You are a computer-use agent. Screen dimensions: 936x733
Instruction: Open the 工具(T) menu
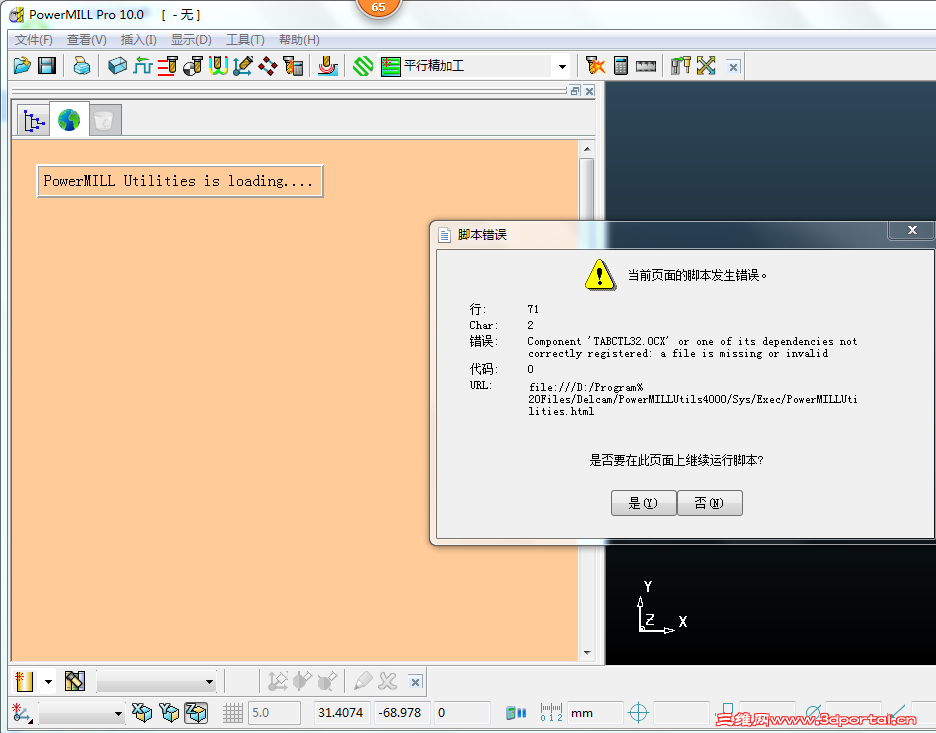click(244, 40)
